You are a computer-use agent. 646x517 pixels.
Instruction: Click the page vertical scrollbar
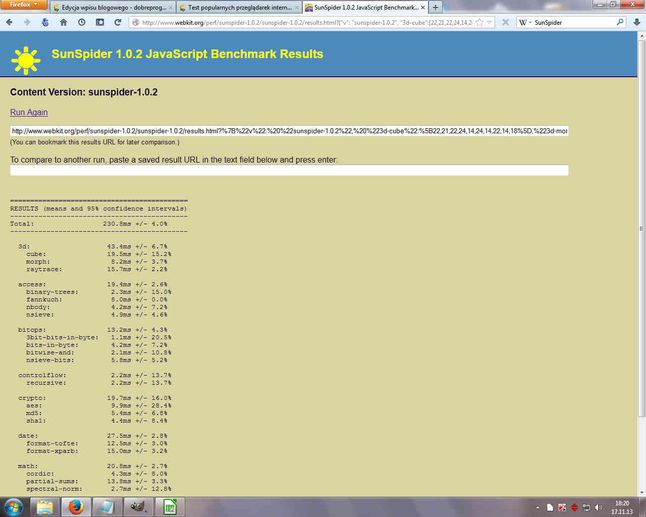[x=641, y=229]
